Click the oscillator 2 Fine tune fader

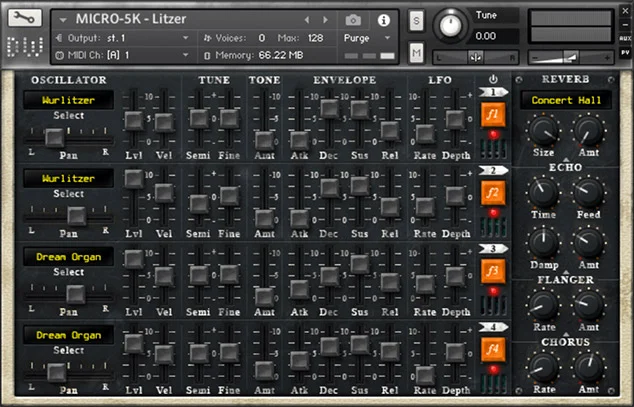pos(229,196)
